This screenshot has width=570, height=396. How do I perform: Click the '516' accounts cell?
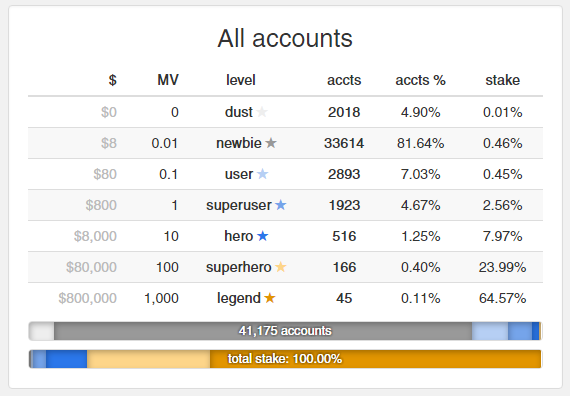tap(344, 236)
